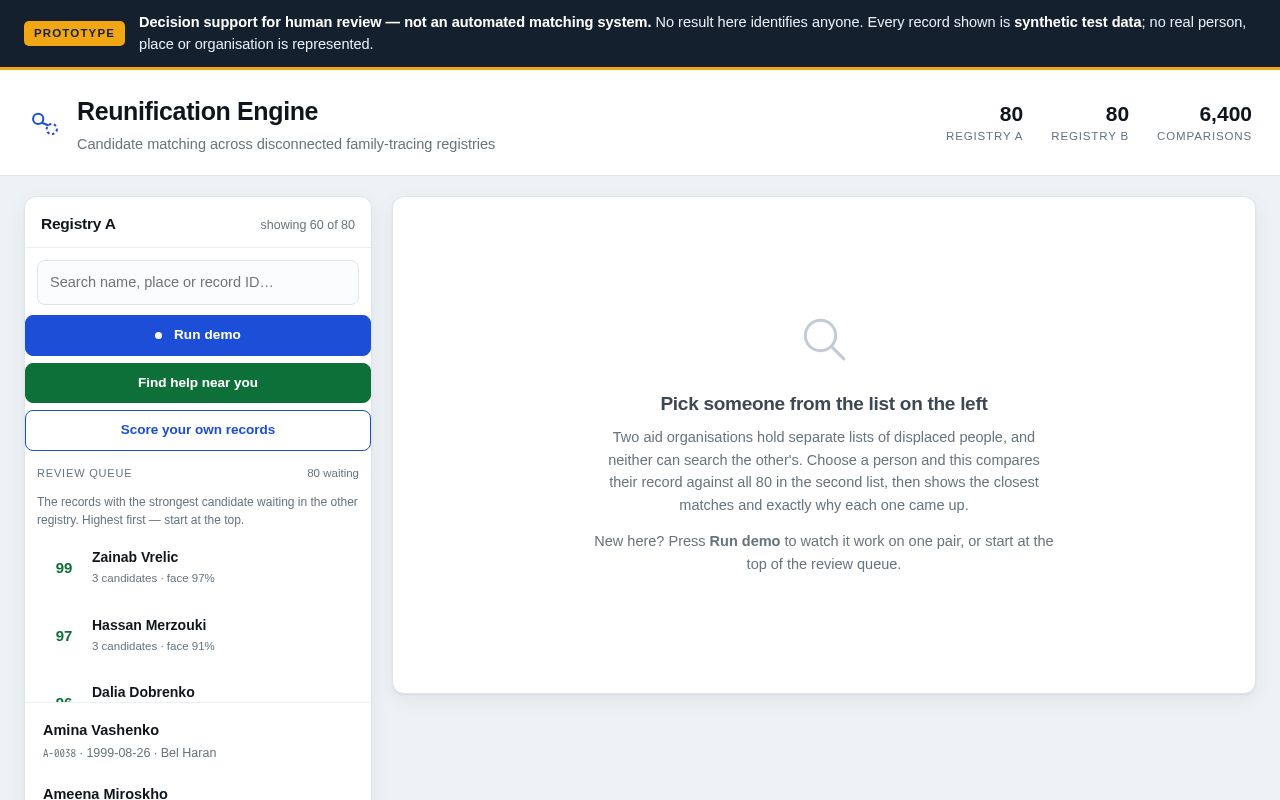Select Hassan Merzouki in review queue

click(x=198, y=636)
